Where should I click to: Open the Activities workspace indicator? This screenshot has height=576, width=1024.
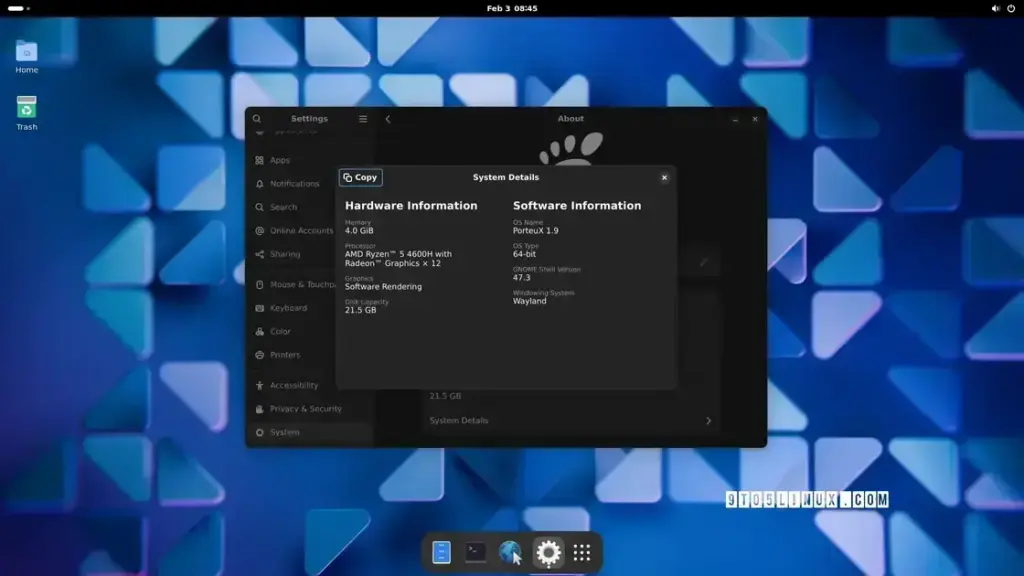(18, 8)
